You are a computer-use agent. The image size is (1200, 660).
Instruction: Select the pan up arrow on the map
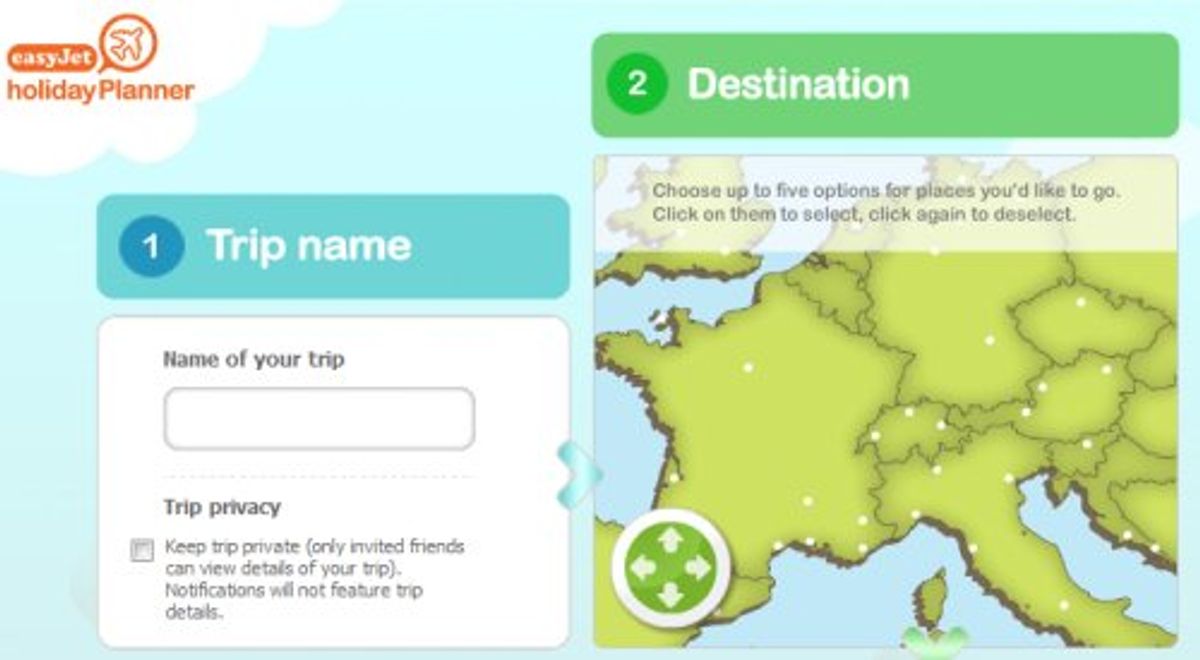[x=670, y=541]
